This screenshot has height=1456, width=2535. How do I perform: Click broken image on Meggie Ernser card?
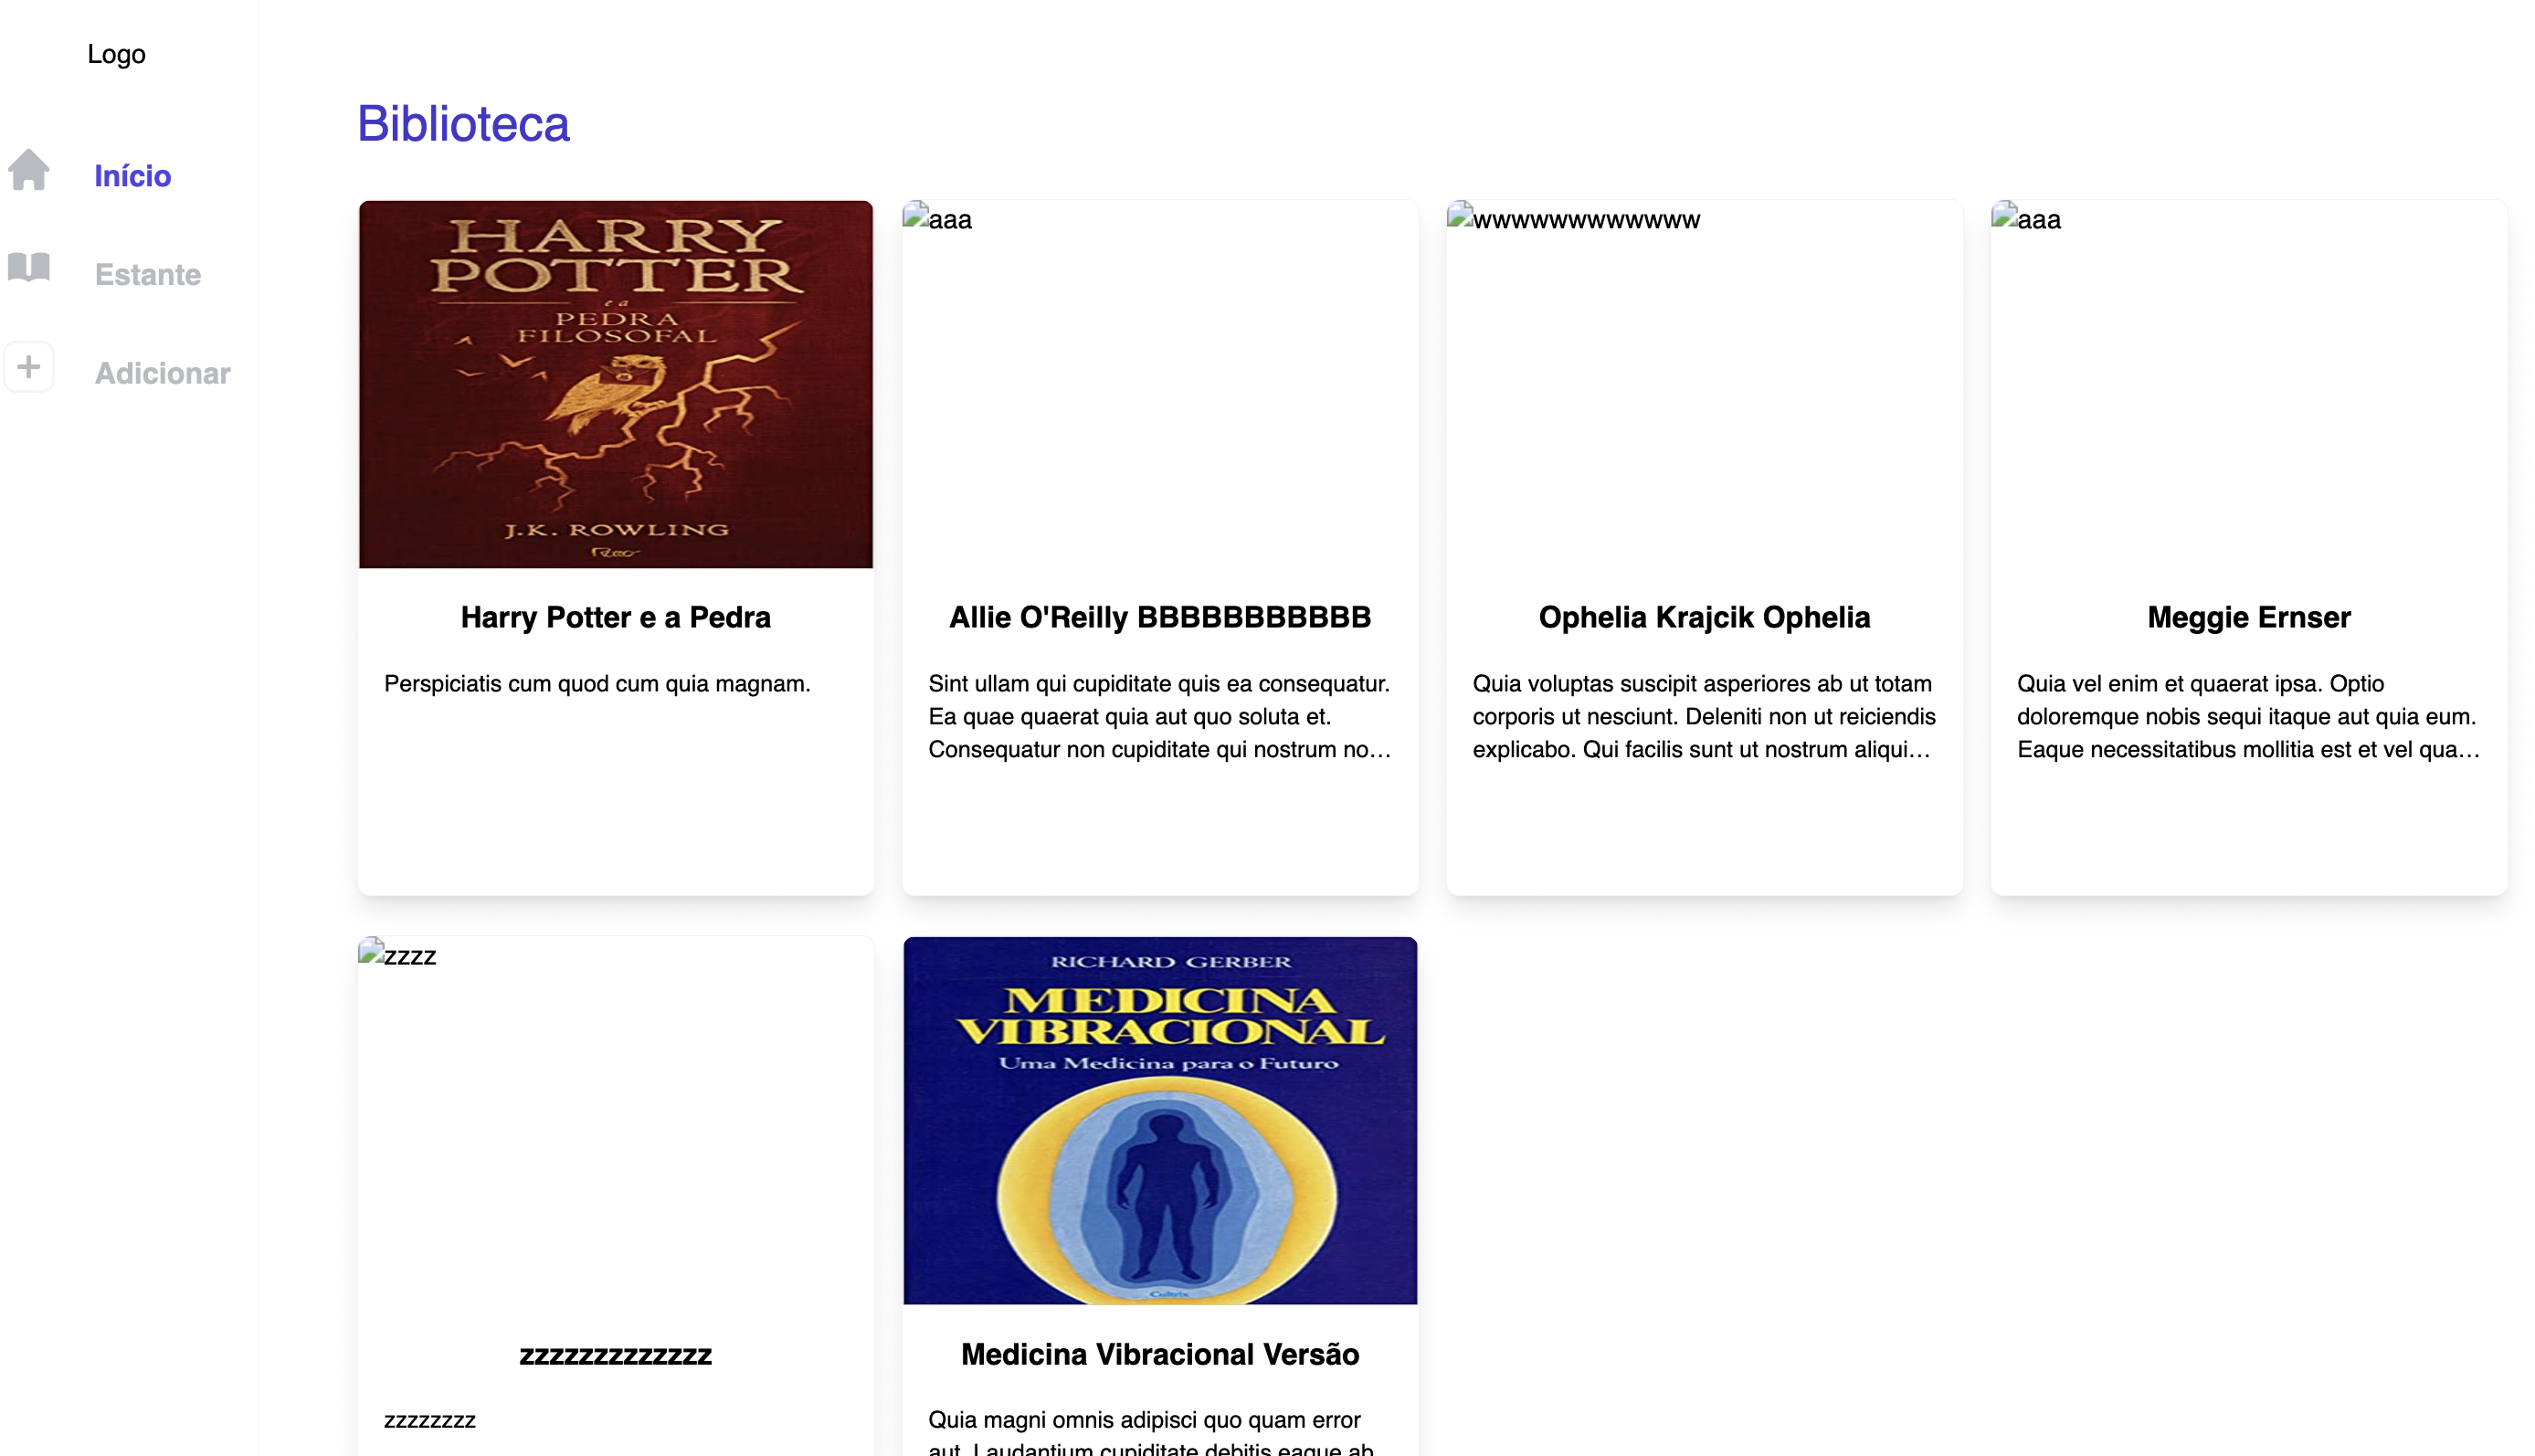(2026, 218)
